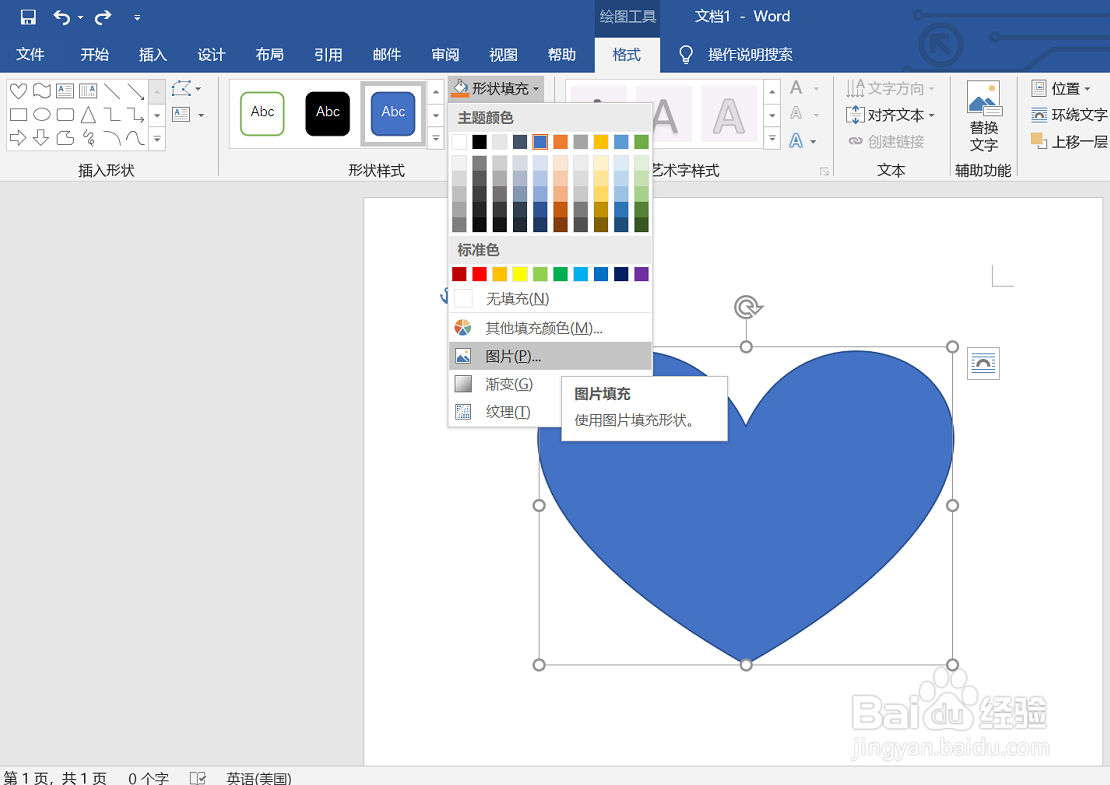Switch to the Design (设计) tab
Screen dimensions: 1110x785
click(x=211, y=55)
